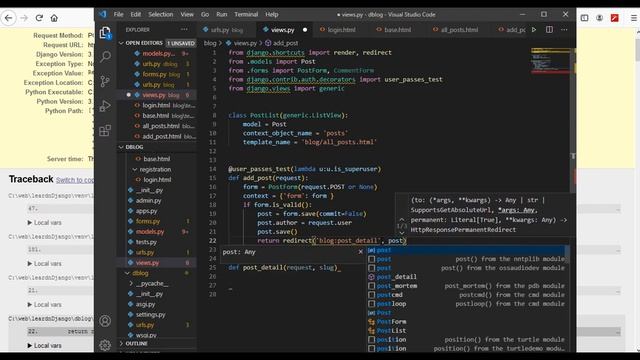Click the code minimap preview
640x360 pixels.
point(550,60)
